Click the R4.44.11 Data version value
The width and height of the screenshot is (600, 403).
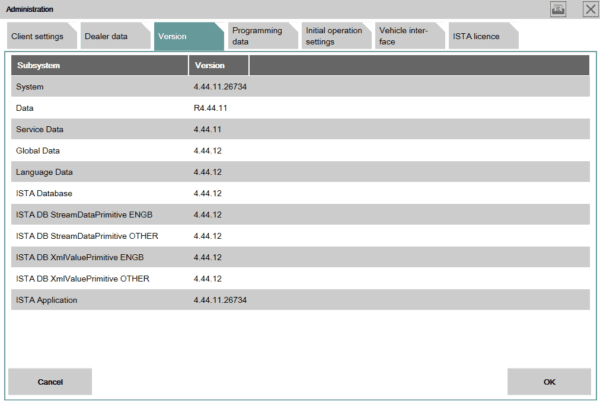pos(210,108)
